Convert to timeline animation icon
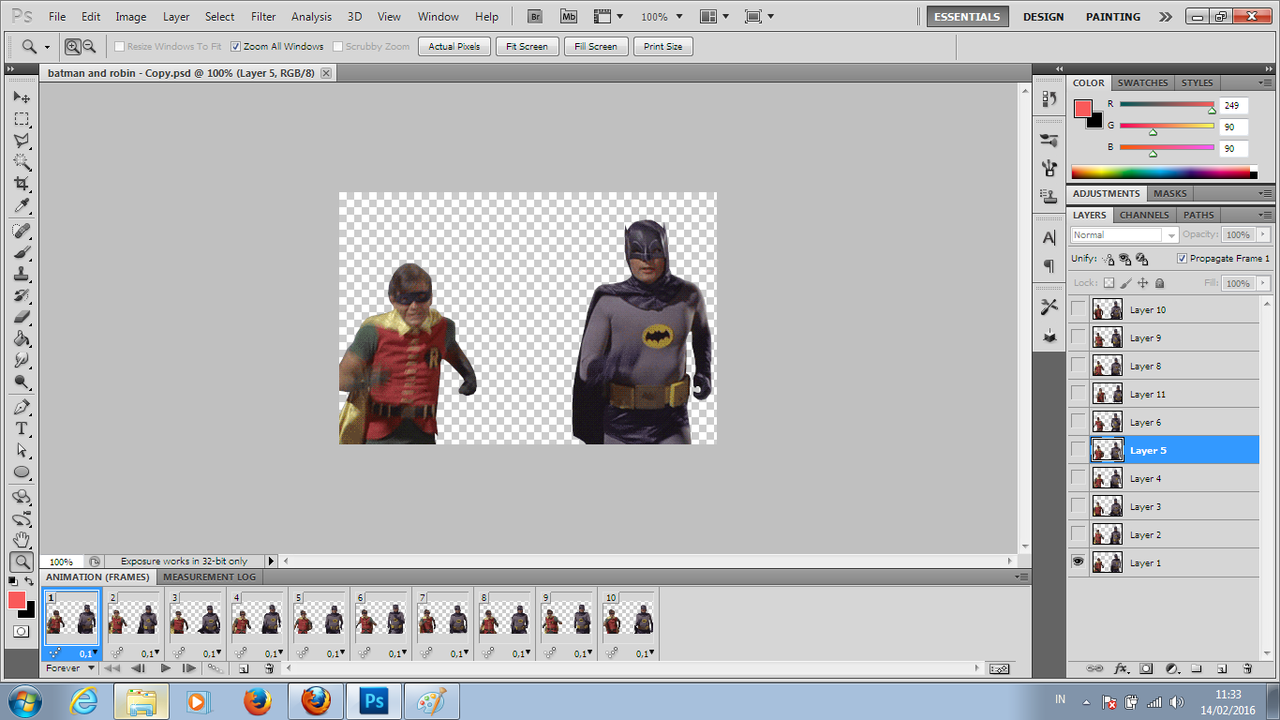This screenshot has width=1280, height=720. 998,668
